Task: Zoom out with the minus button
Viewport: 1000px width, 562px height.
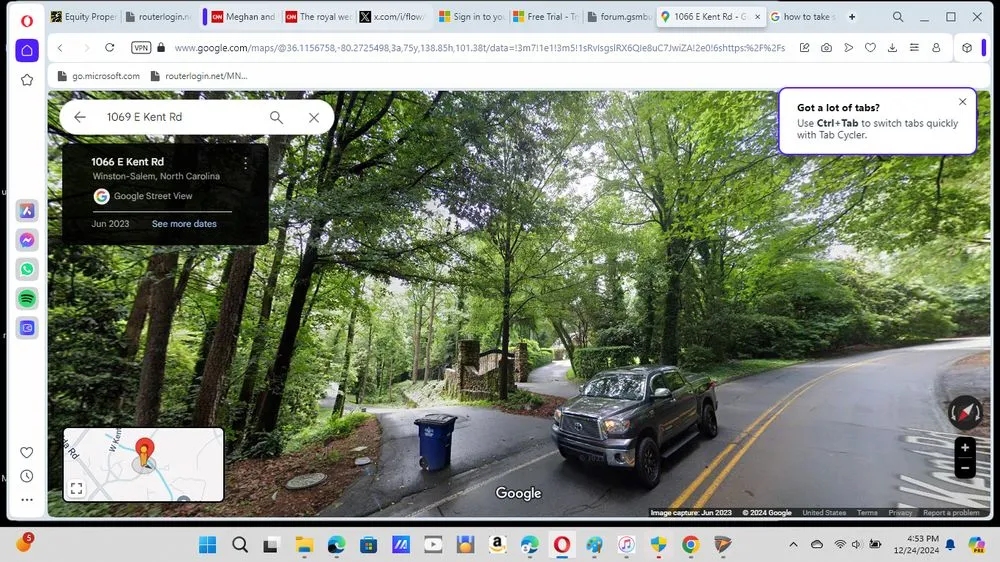Action: tap(965, 468)
